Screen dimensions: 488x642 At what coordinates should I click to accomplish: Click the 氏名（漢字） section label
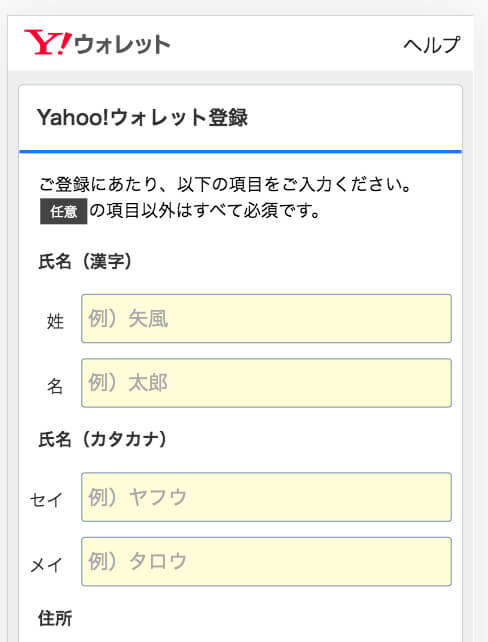tap(85, 261)
